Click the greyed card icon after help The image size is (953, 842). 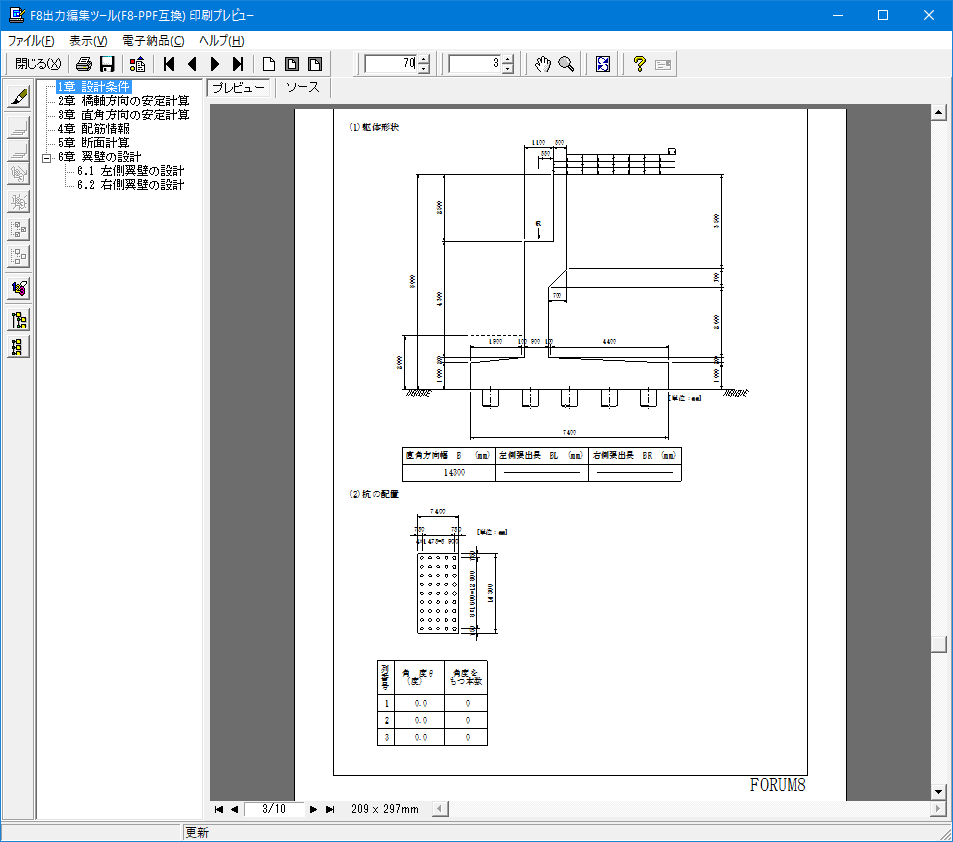[x=663, y=64]
